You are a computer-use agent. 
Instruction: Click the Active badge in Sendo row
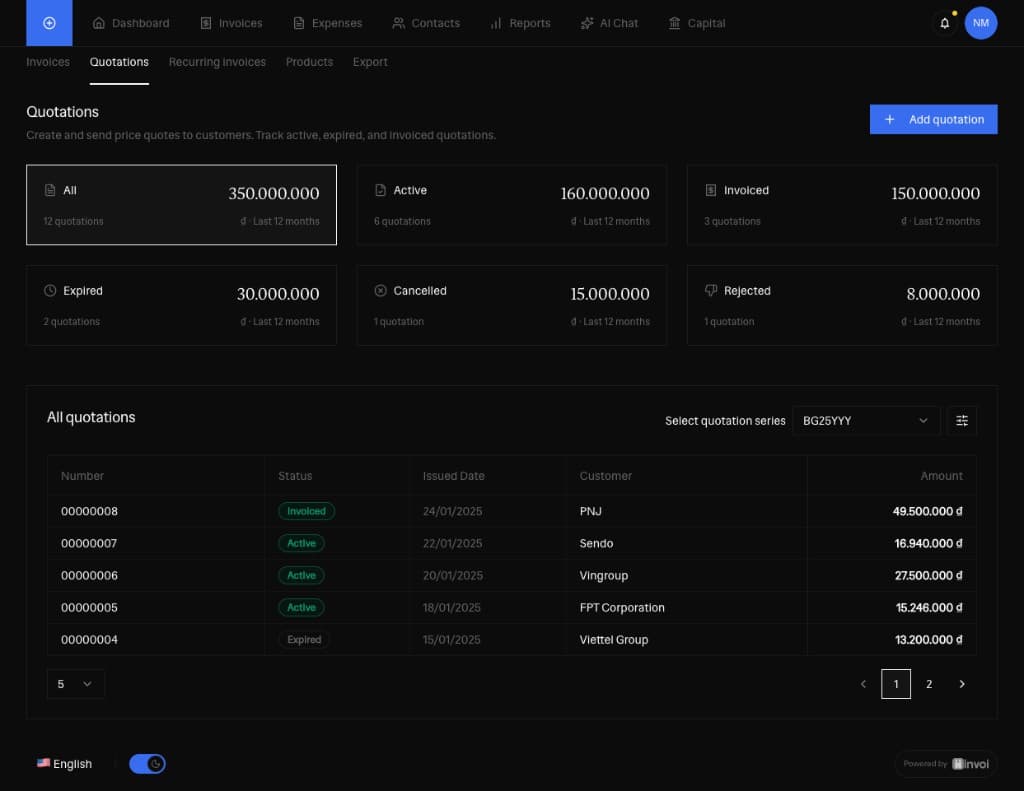click(301, 543)
